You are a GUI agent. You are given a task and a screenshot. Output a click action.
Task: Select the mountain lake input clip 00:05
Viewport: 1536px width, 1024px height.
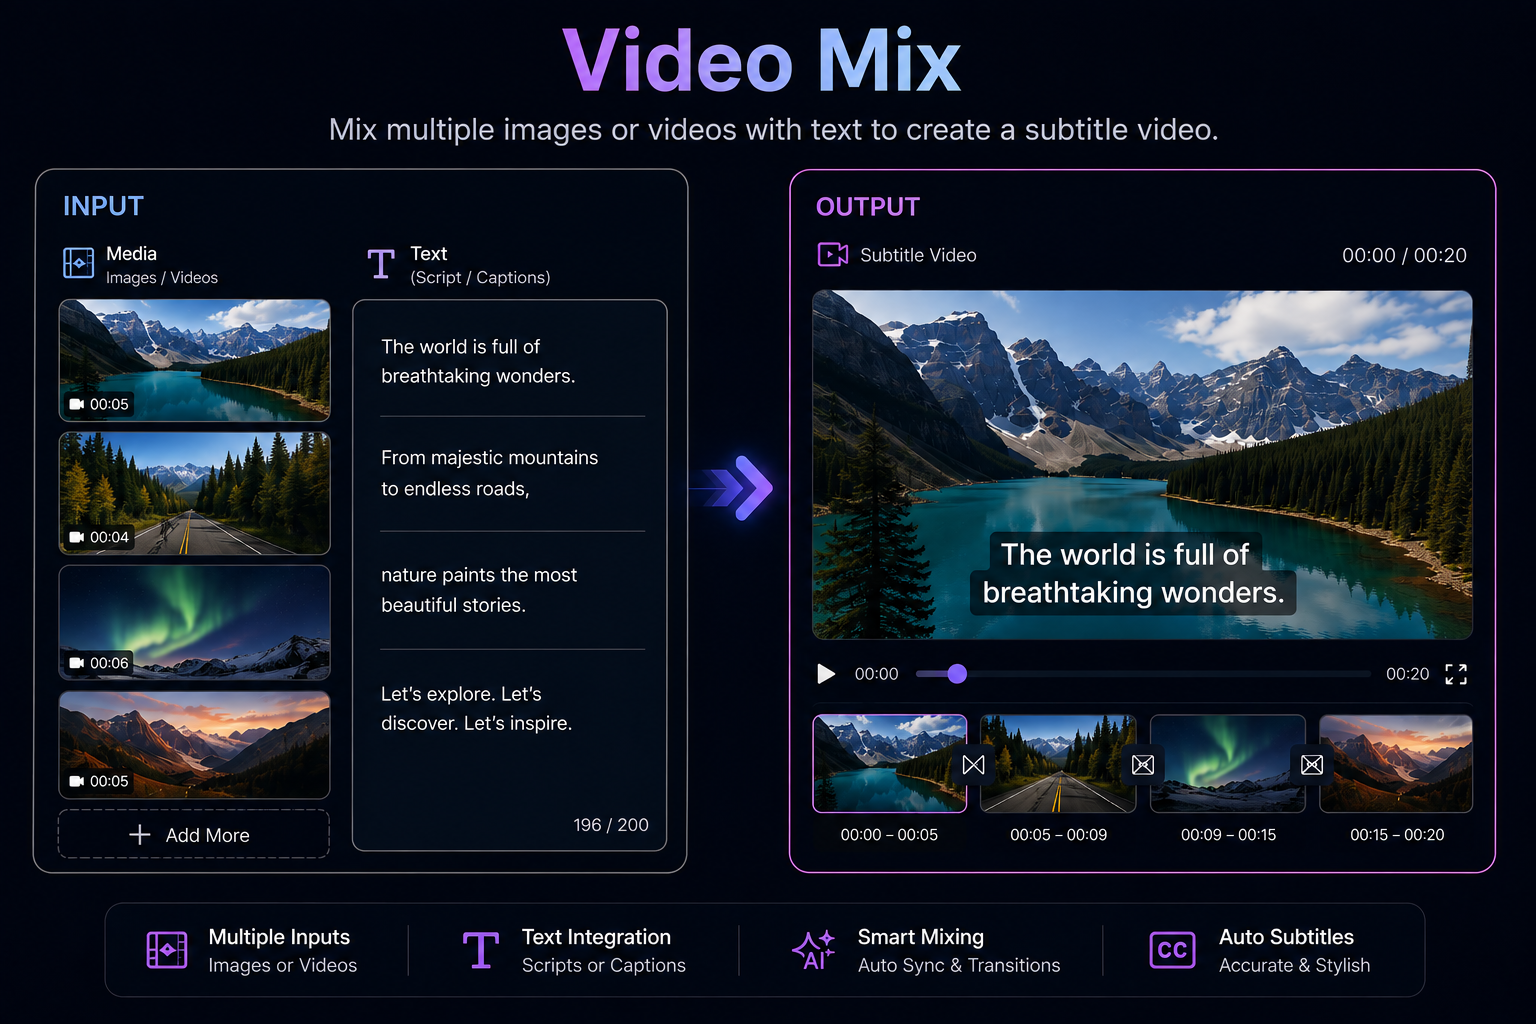click(x=195, y=360)
